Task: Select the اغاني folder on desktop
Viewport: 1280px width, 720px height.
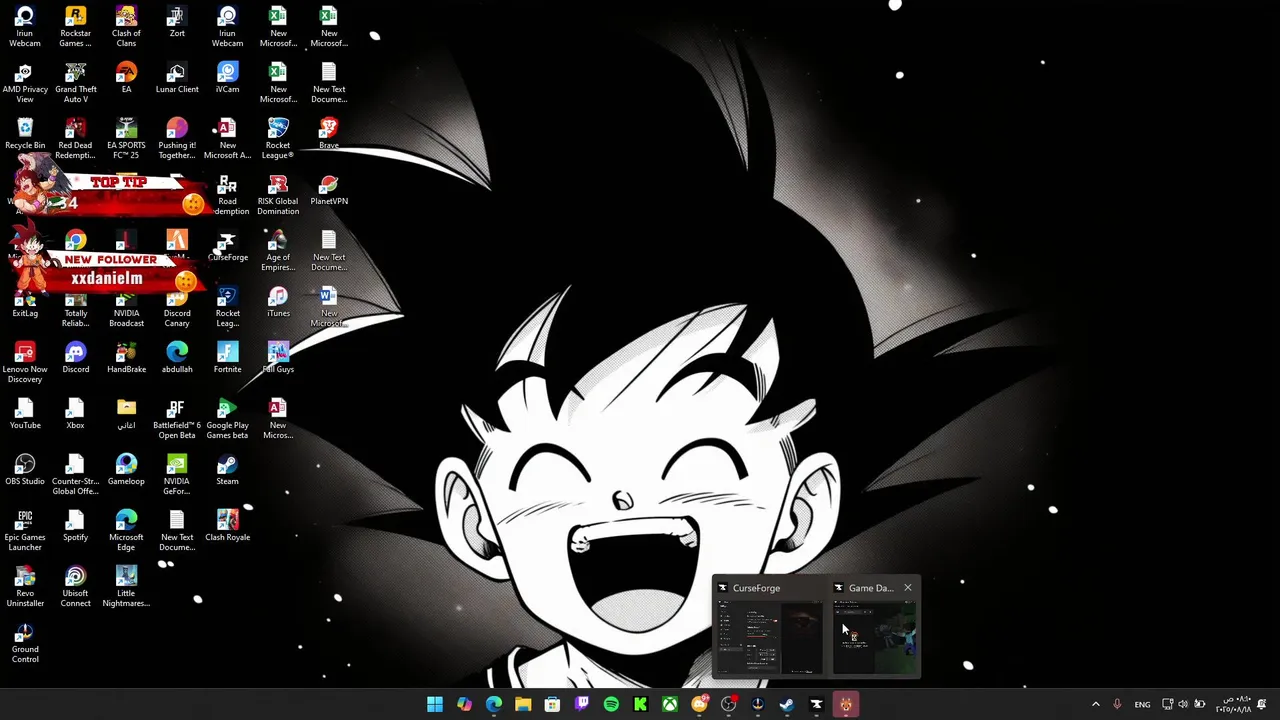Action: point(126,414)
